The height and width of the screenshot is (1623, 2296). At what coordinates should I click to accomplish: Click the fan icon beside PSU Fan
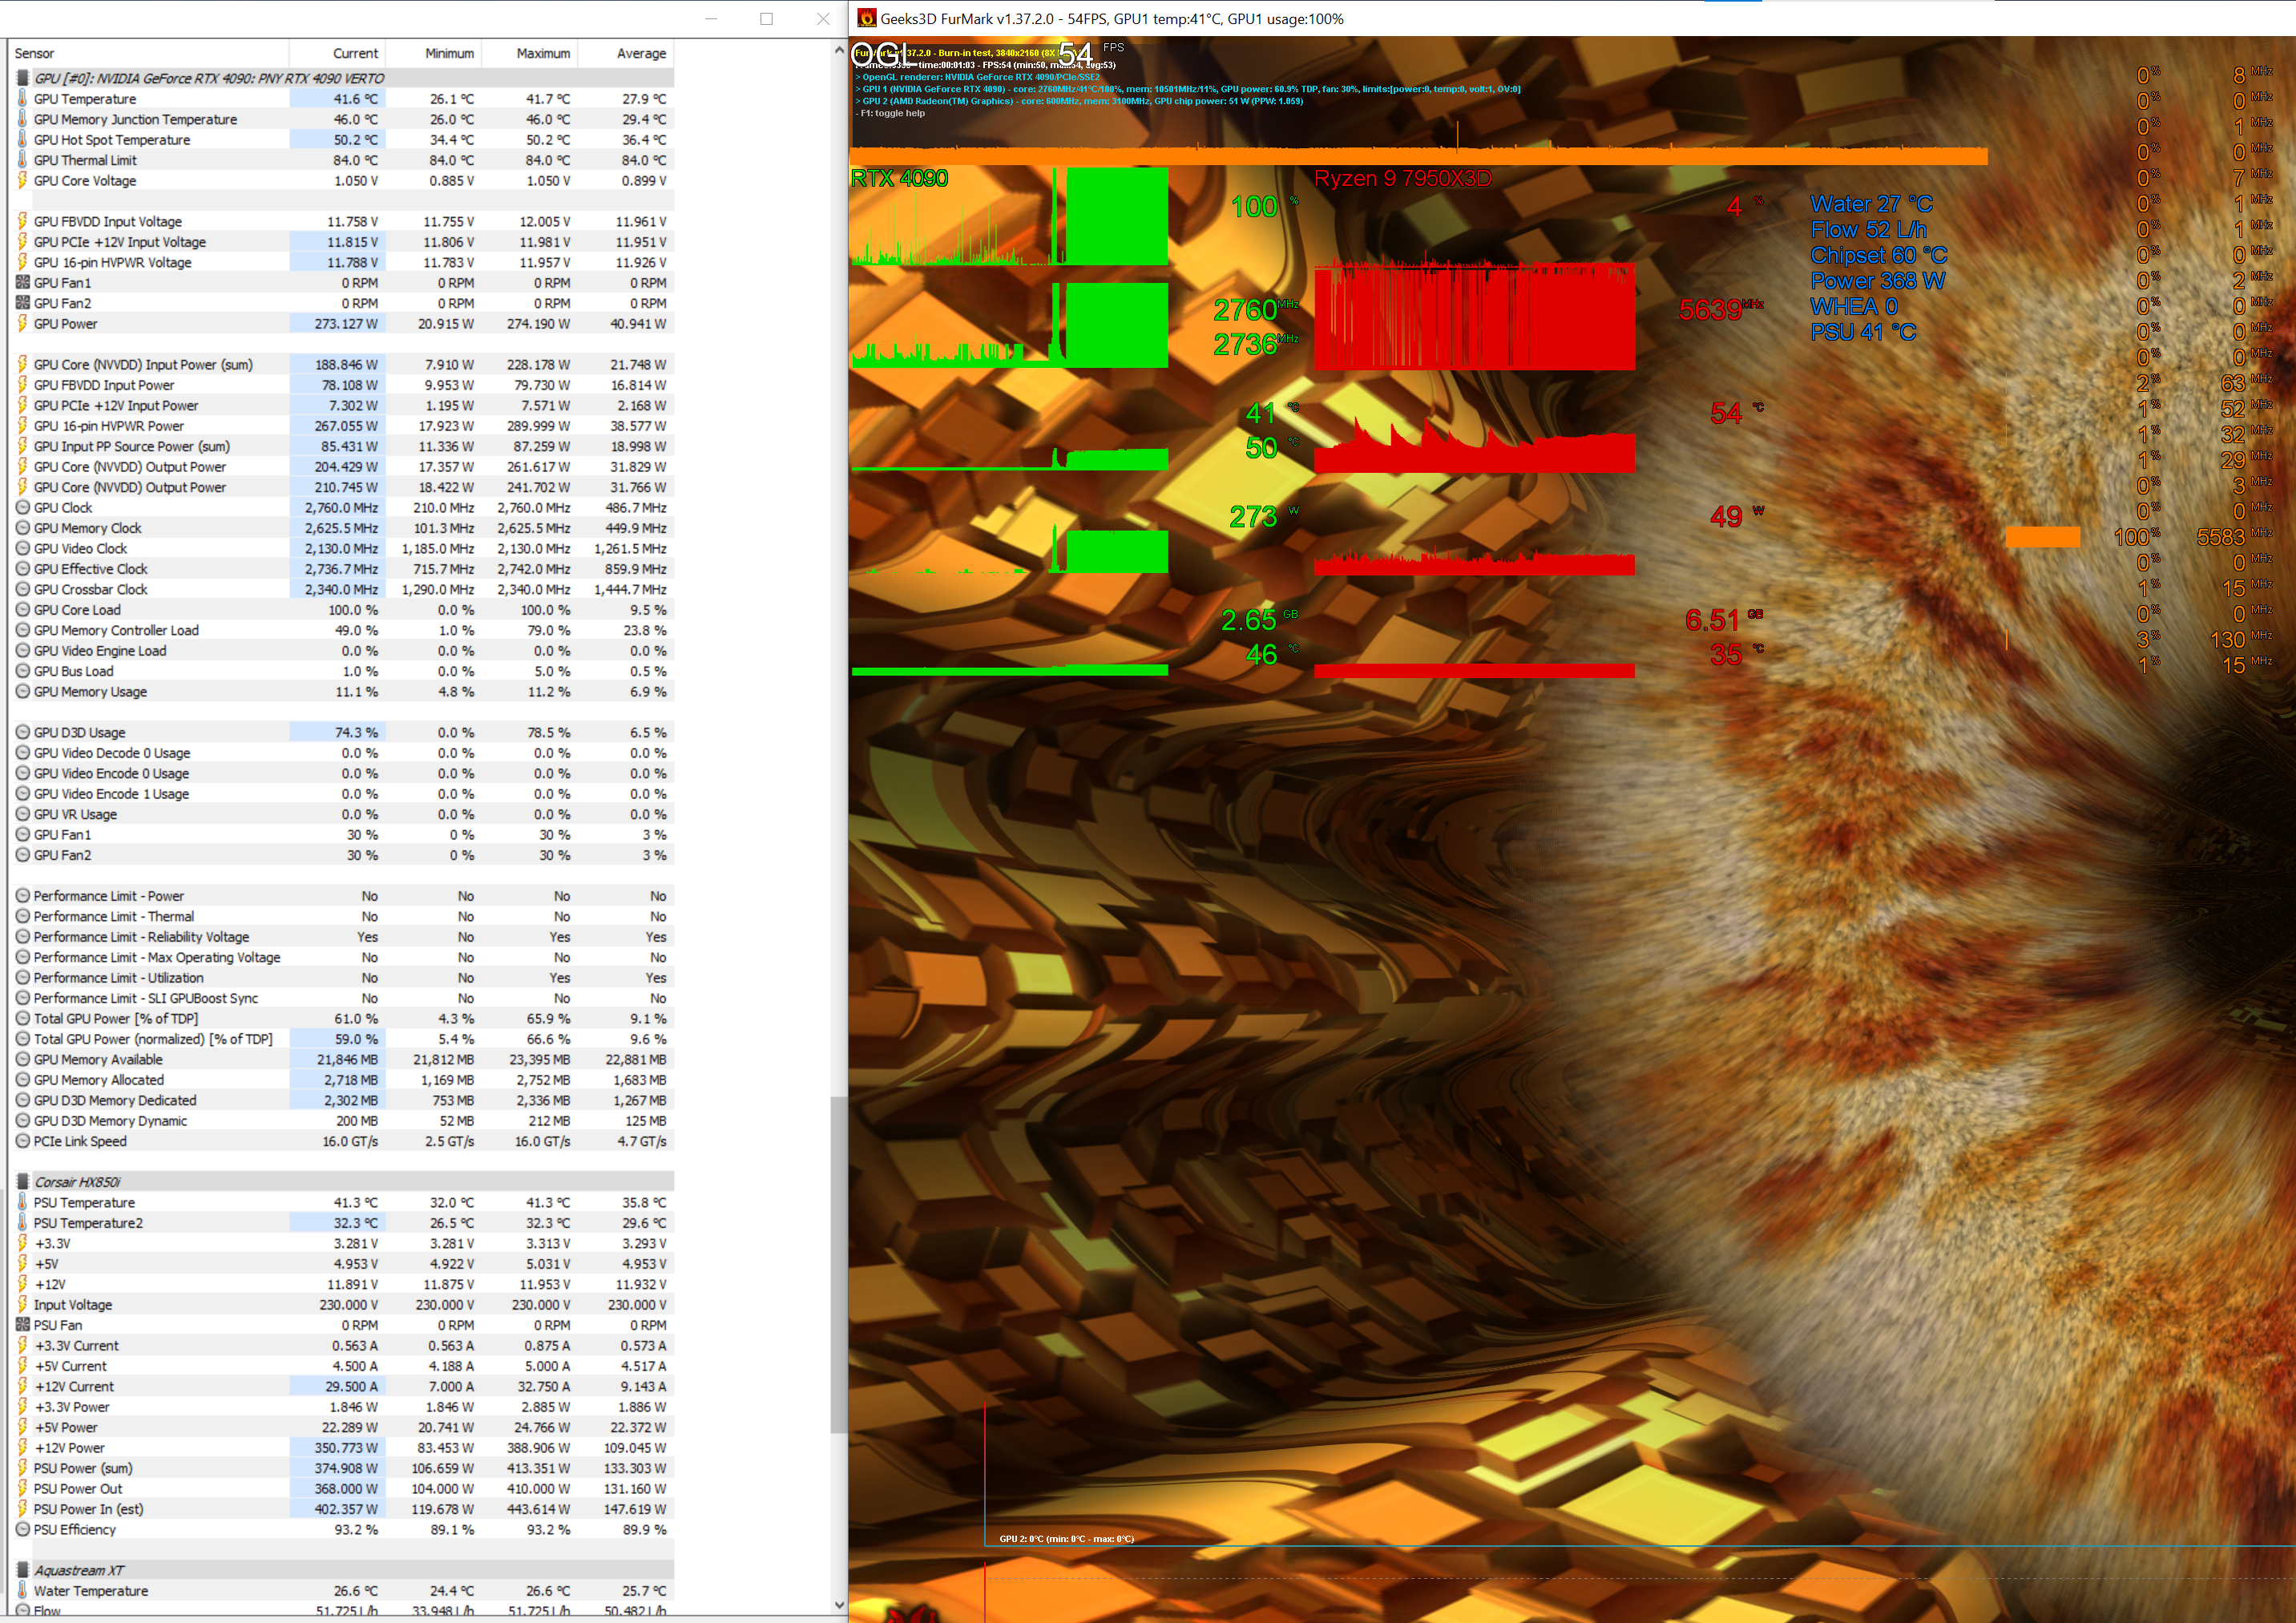pyautogui.click(x=22, y=1325)
